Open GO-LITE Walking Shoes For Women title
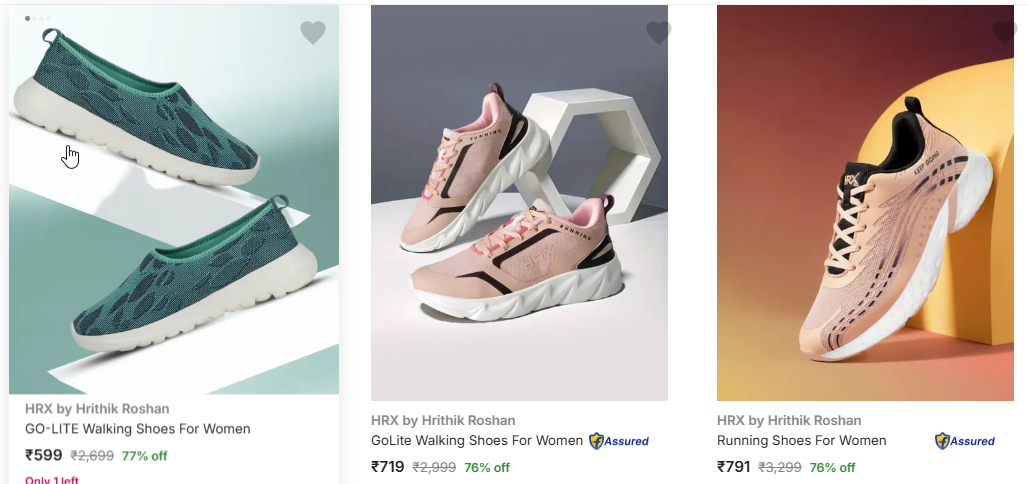 (x=137, y=429)
